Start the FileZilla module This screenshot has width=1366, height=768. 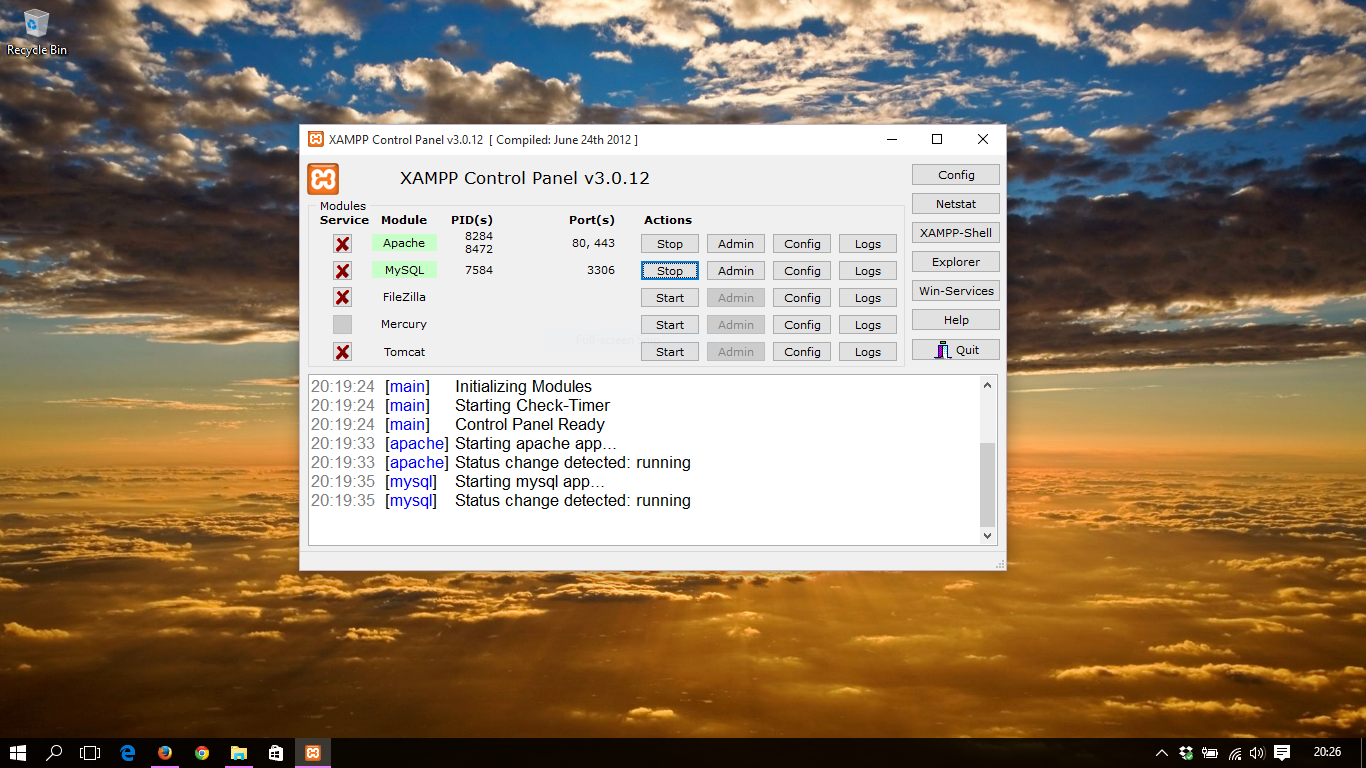coord(670,298)
